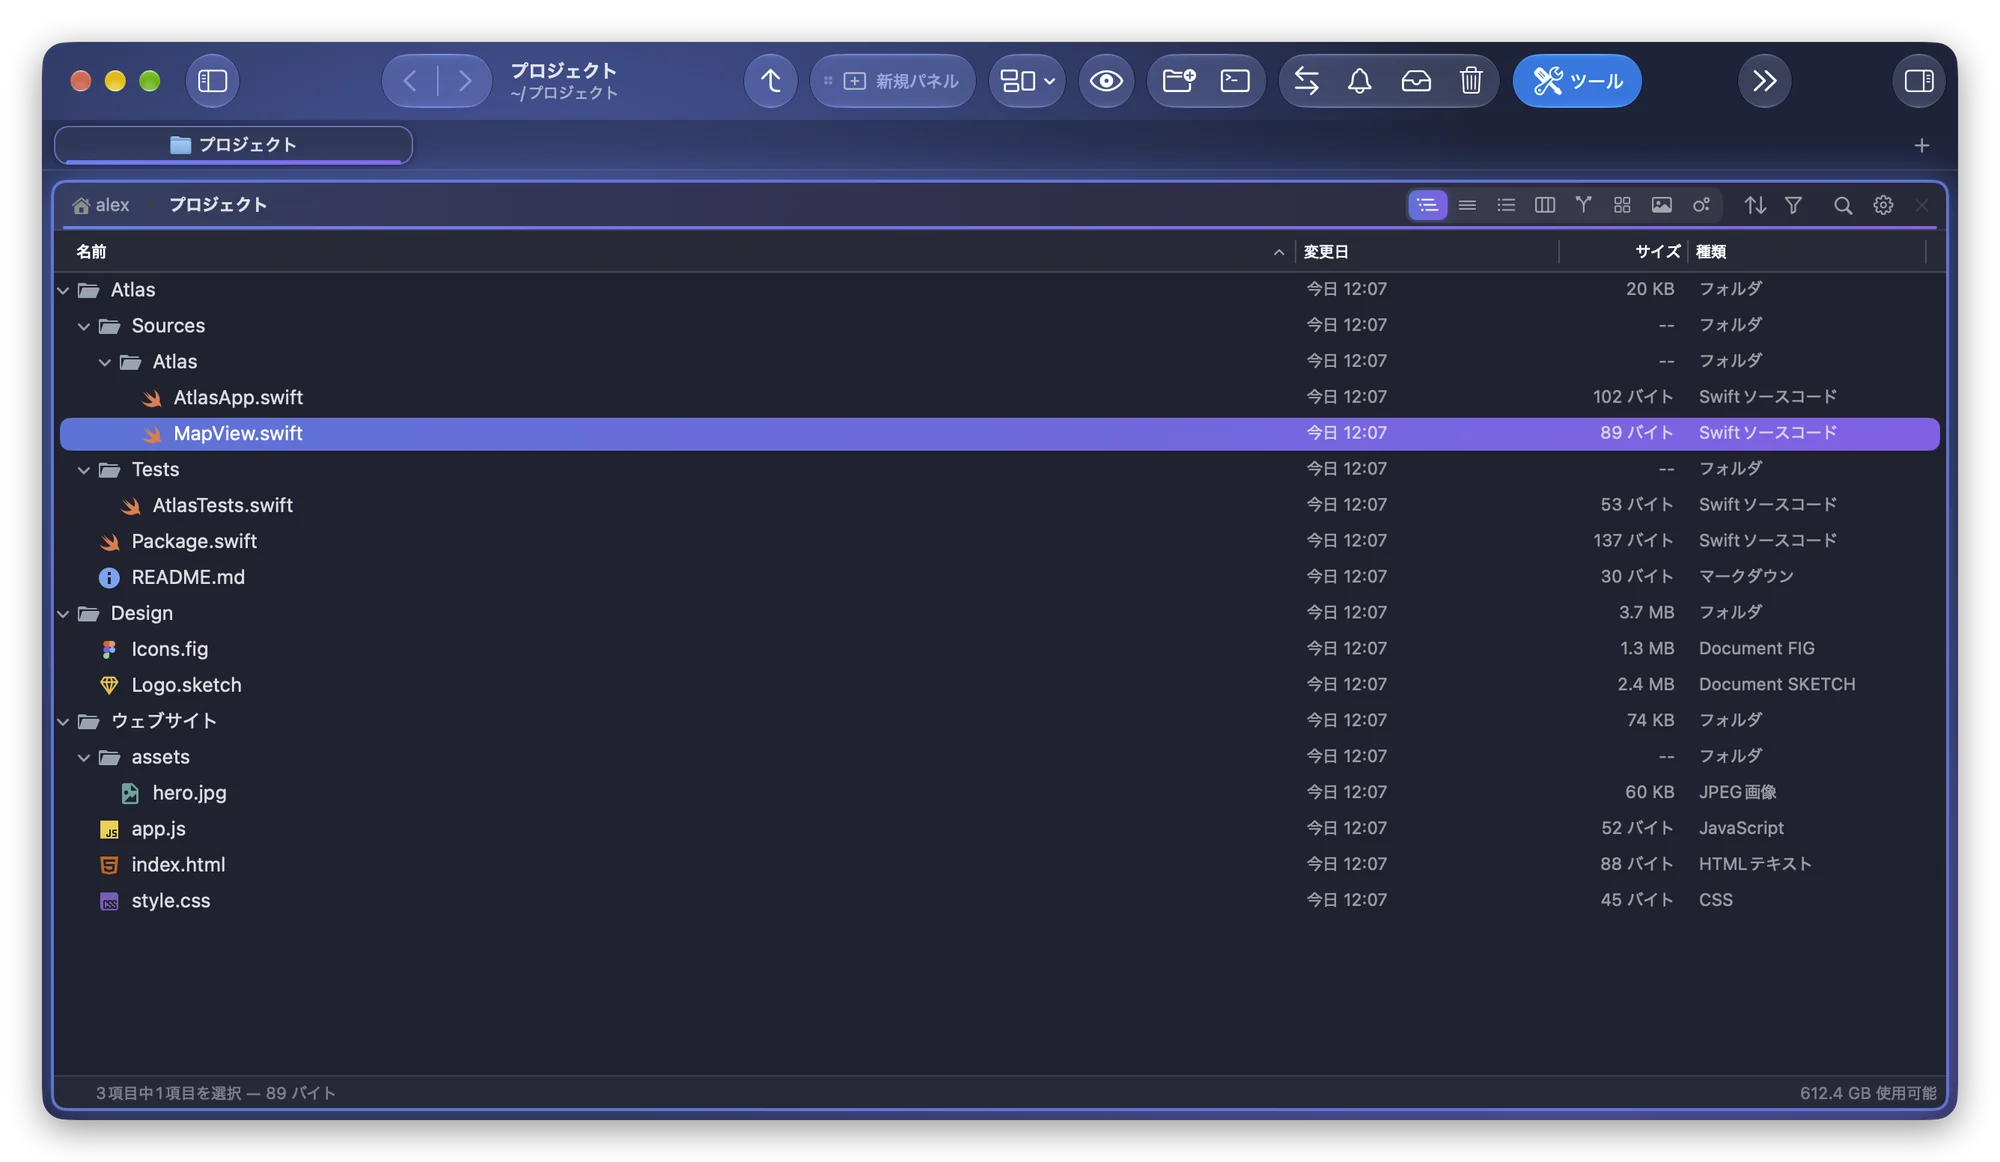
Task: Navigate to alex home breadcrumb
Action: 101,205
